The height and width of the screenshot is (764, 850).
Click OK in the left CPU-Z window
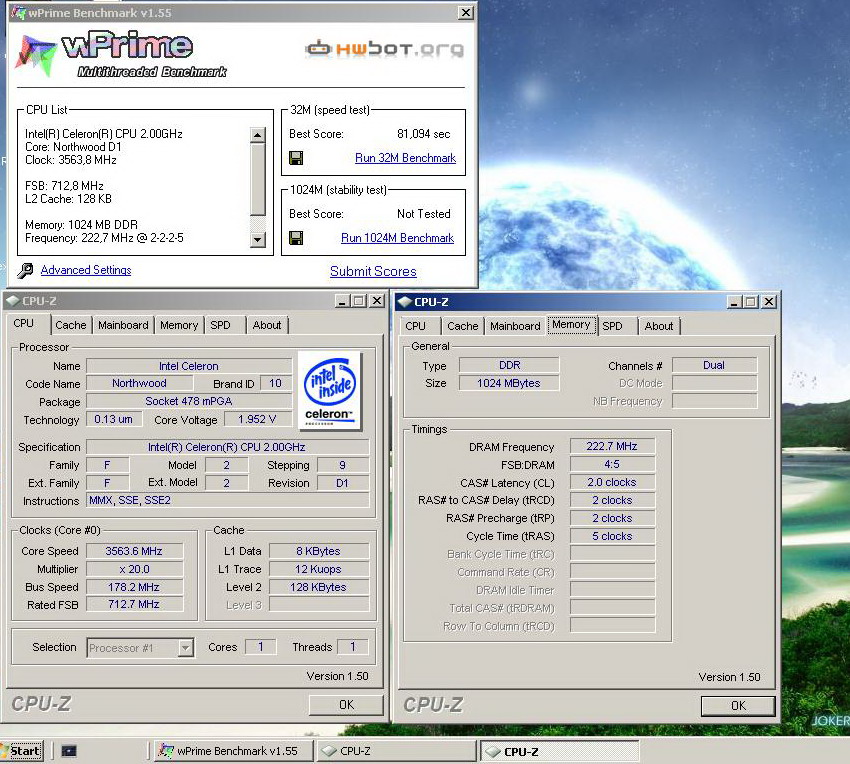pos(346,705)
